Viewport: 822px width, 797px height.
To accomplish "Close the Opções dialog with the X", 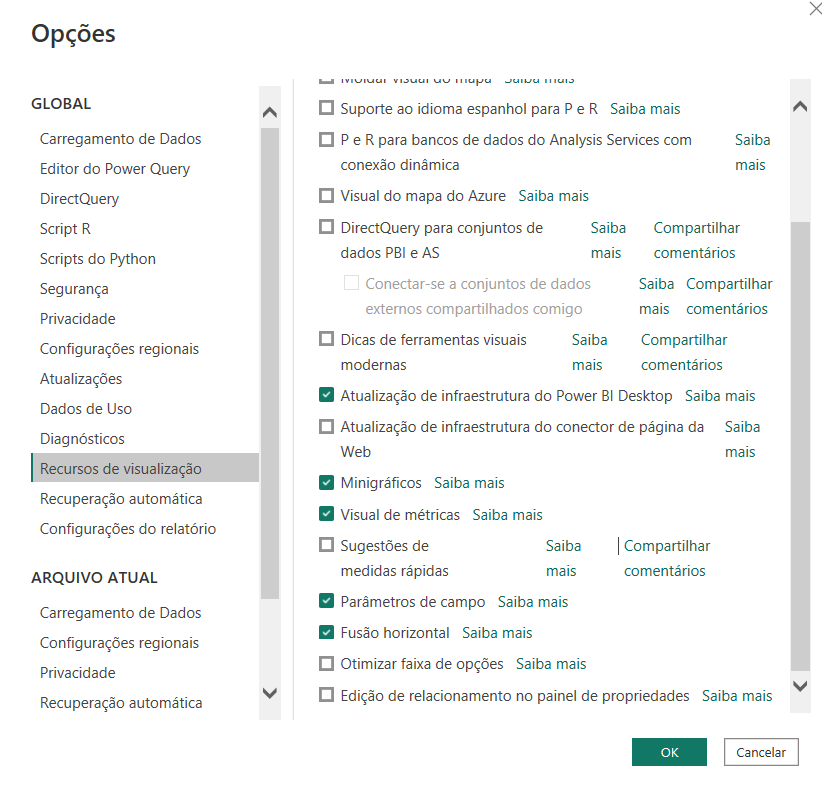I will pos(816,8).
